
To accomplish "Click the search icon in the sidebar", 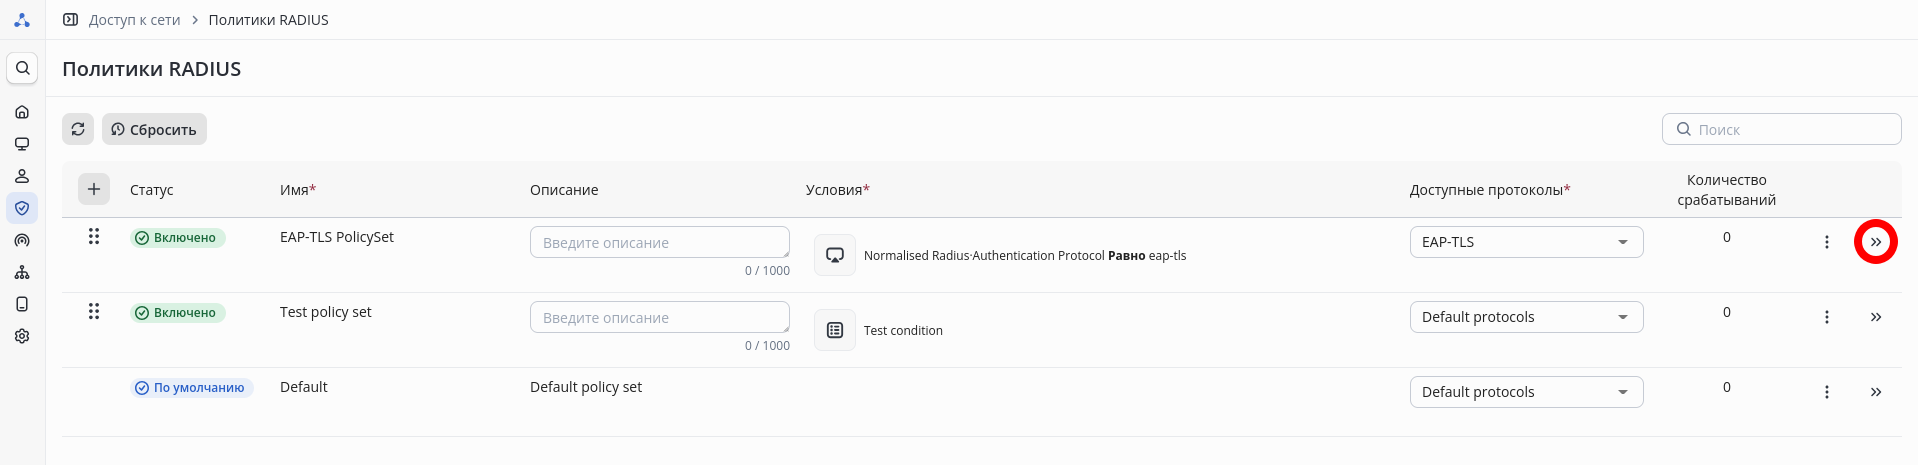I will pos(22,68).
